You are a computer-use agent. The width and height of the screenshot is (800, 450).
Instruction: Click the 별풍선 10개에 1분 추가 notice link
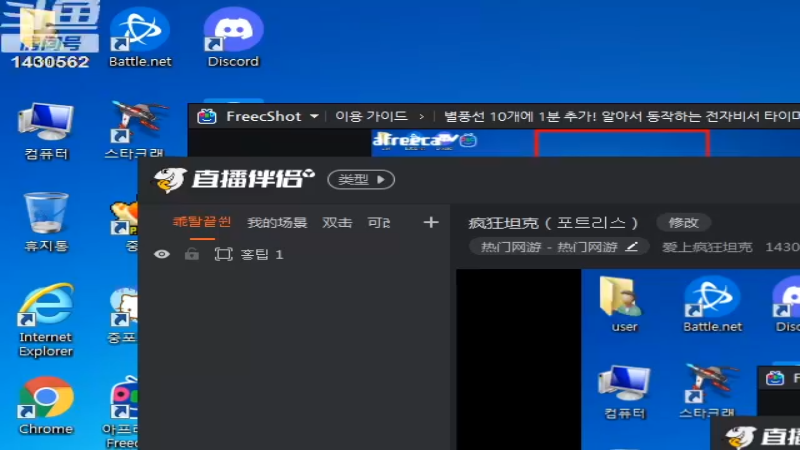click(621, 116)
